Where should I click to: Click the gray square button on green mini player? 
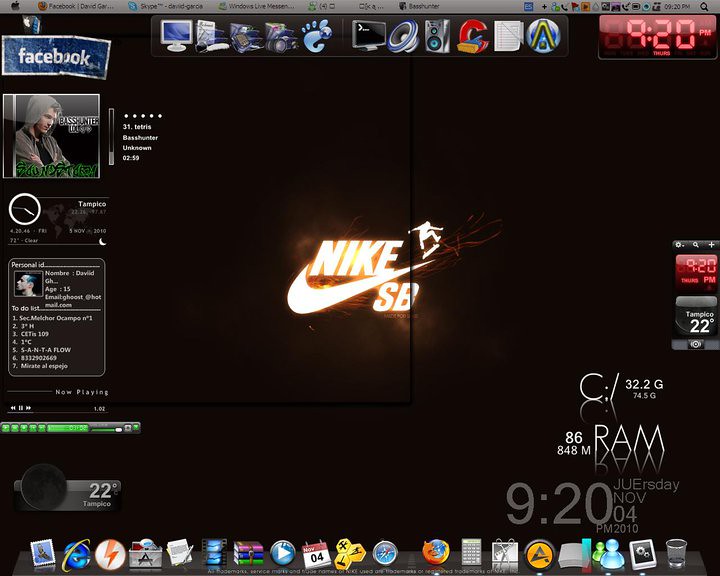128,428
